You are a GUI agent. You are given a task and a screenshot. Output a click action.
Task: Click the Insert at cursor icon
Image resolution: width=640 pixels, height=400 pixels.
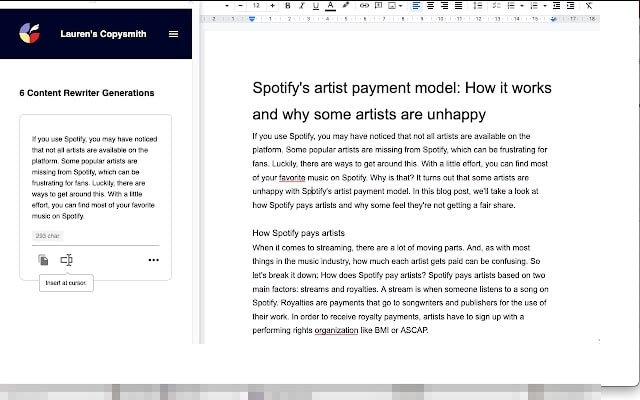[66, 260]
